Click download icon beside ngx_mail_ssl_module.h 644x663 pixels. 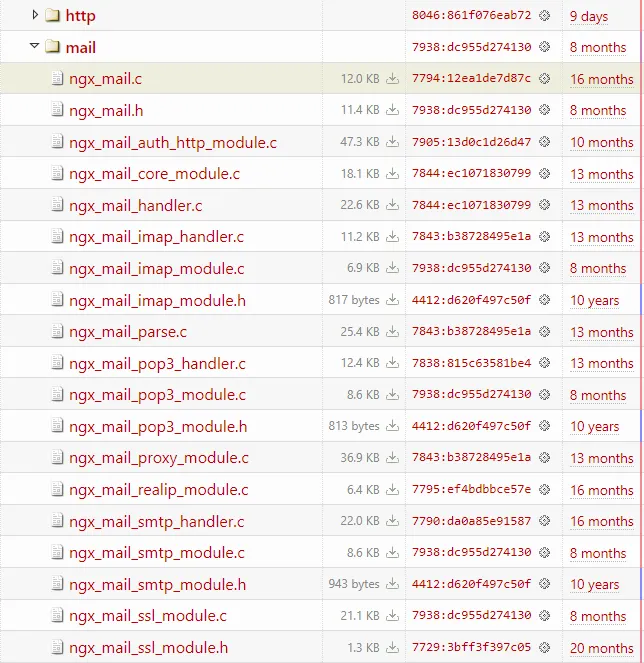pyautogui.click(x=393, y=648)
